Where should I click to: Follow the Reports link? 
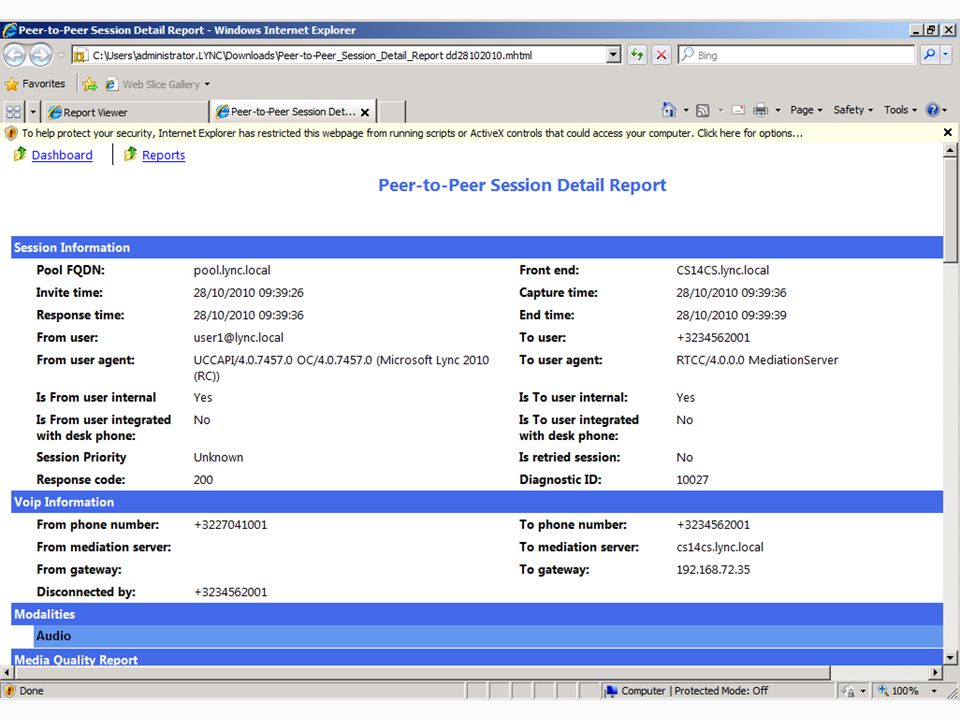click(163, 155)
